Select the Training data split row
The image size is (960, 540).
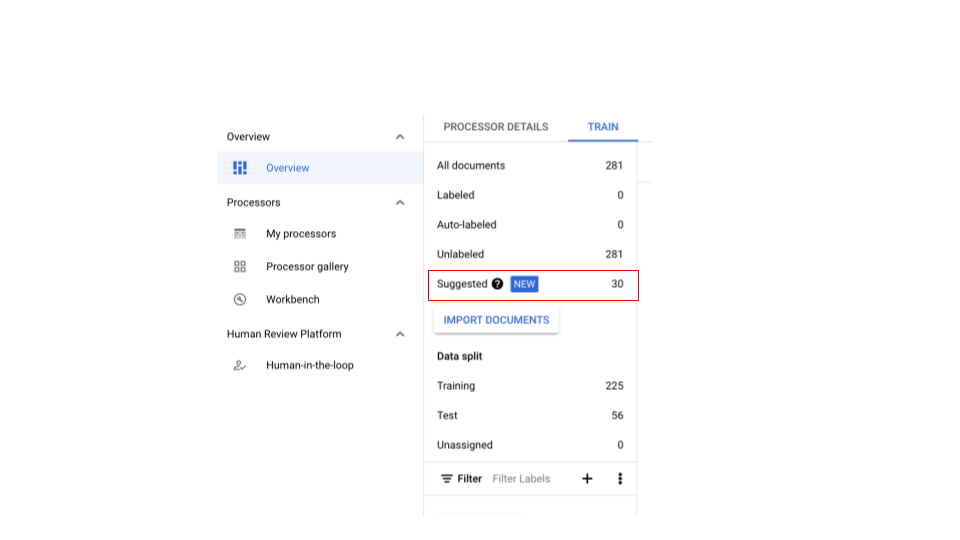pos(530,386)
